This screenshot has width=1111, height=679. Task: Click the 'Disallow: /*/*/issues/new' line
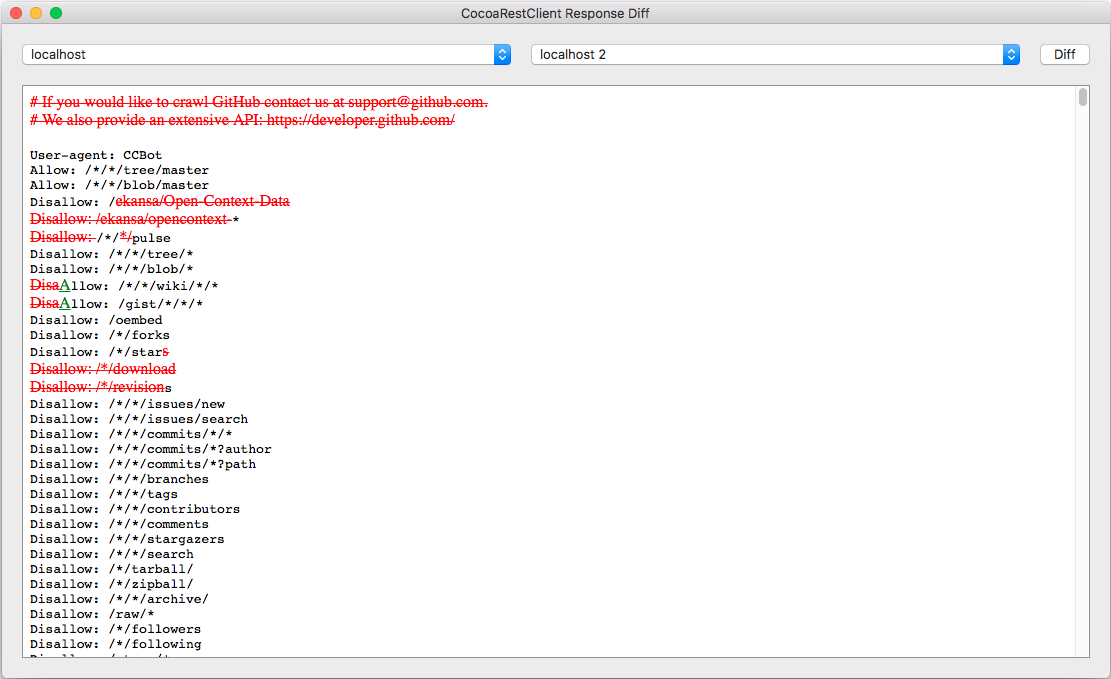tap(128, 404)
